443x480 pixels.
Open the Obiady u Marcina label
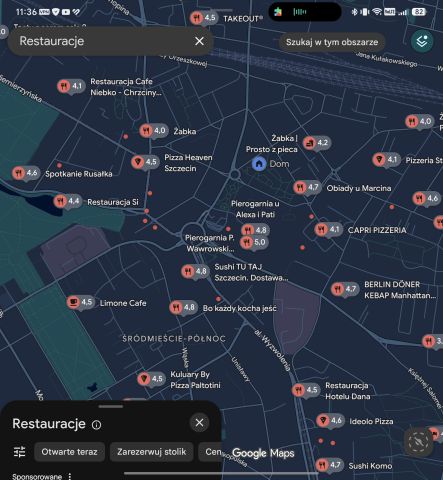point(359,188)
